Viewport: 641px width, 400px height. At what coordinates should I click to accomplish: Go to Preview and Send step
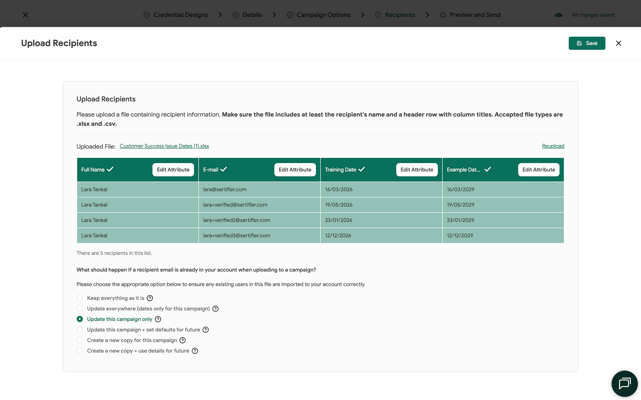click(x=470, y=15)
